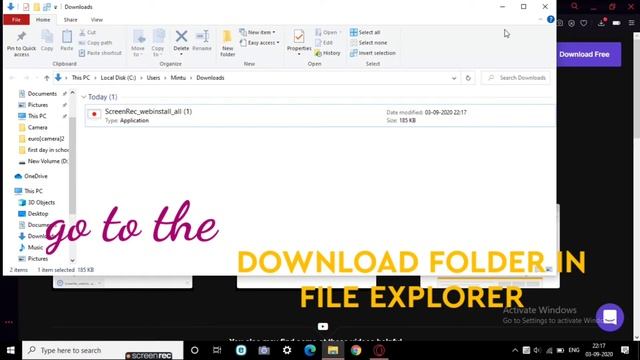
Task: Open the Copy to dropdown
Action: point(158,43)
